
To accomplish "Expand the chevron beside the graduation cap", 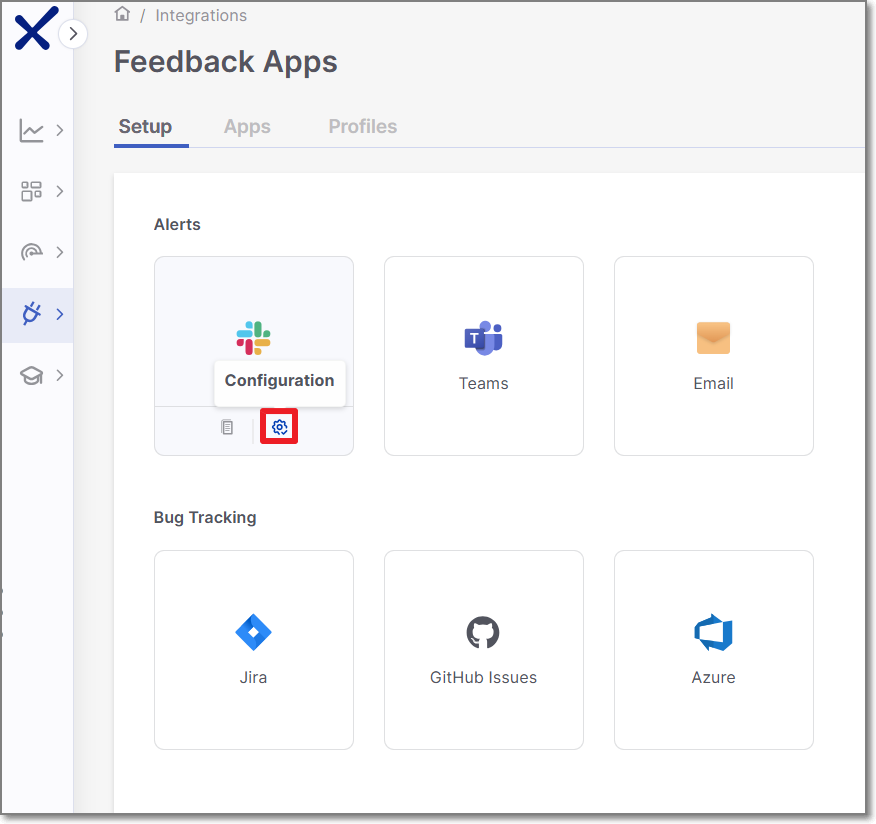I will (60, 376).
